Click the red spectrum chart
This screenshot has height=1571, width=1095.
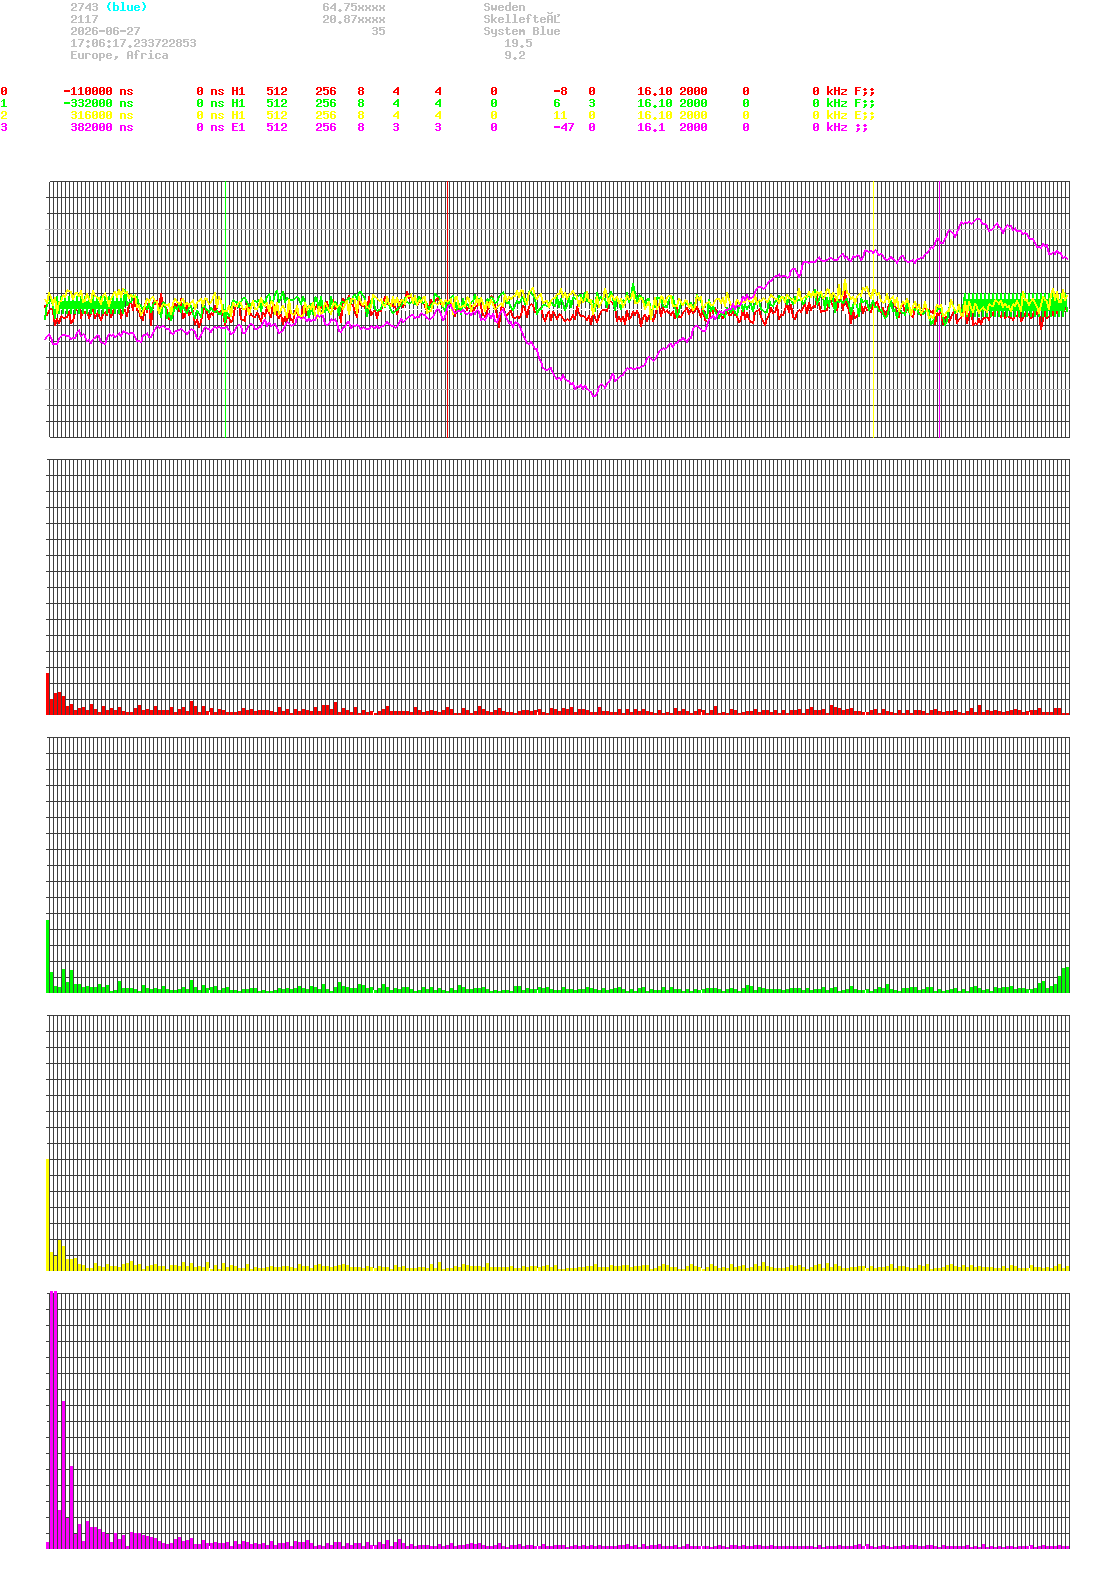[558, 587]
